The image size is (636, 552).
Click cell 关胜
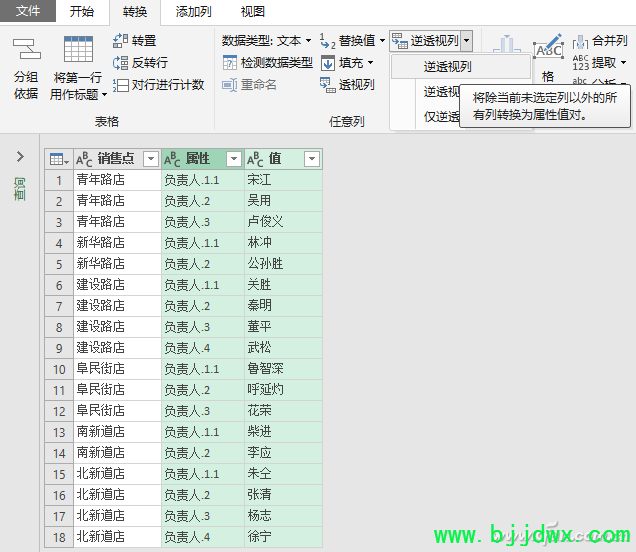[283, 285]
